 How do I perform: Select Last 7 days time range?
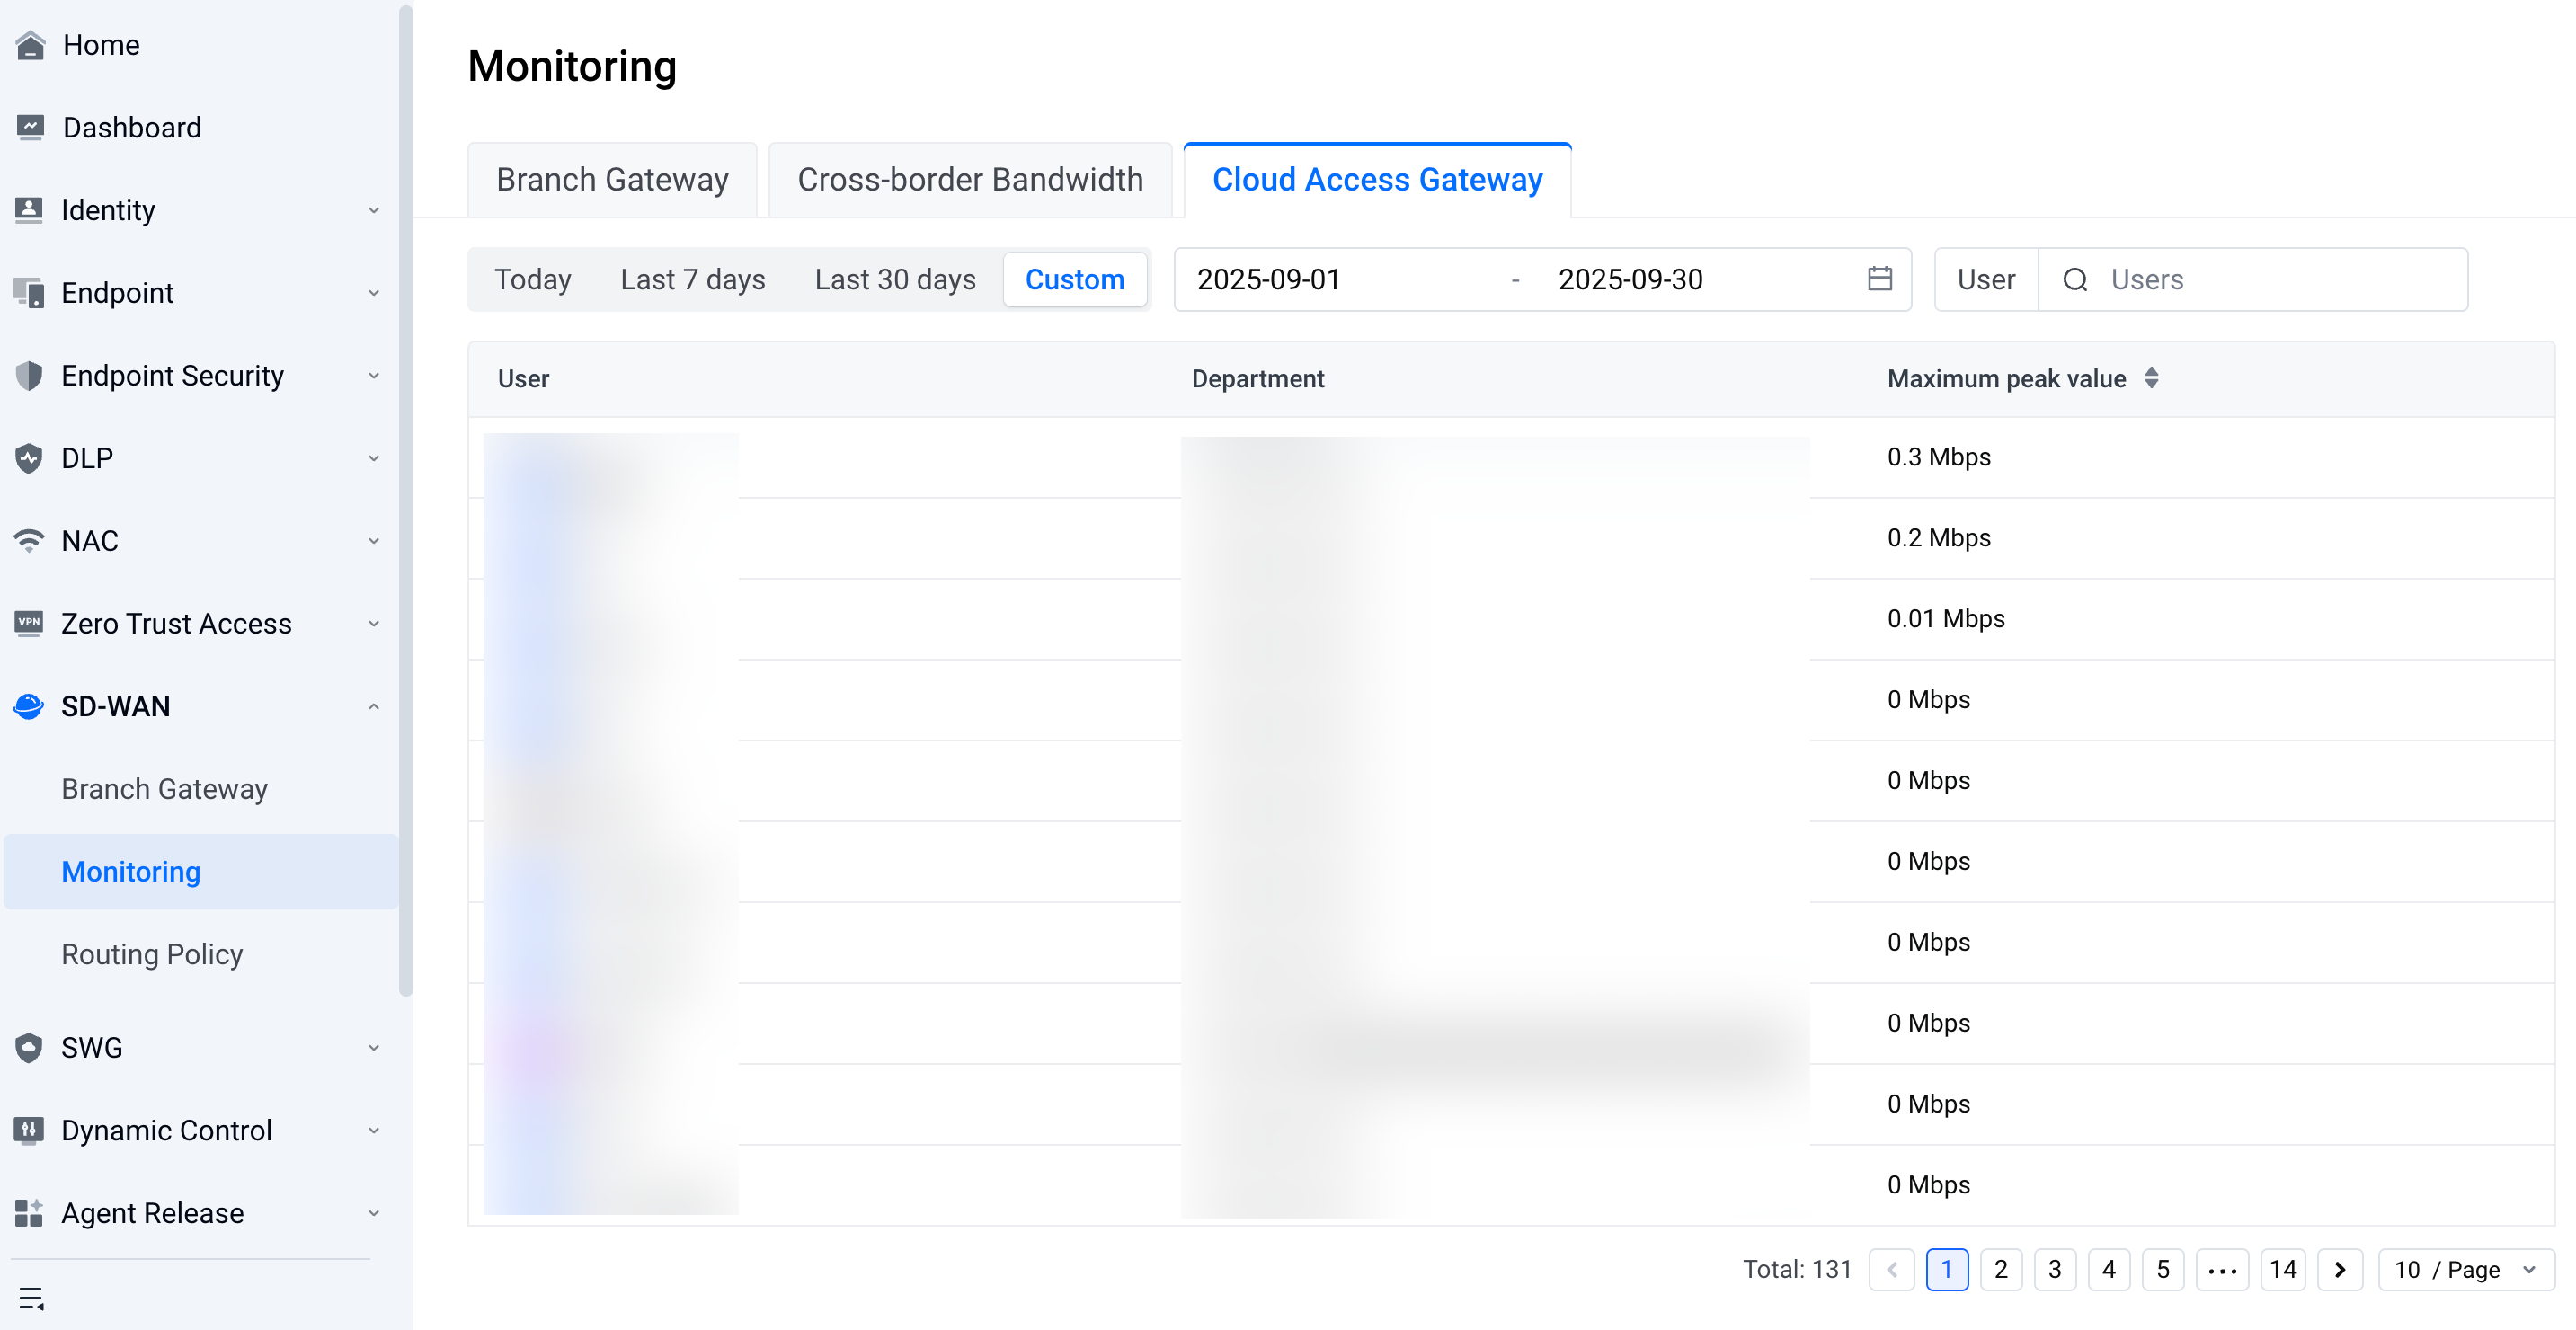pyautogui.click(x=692, y=279)
